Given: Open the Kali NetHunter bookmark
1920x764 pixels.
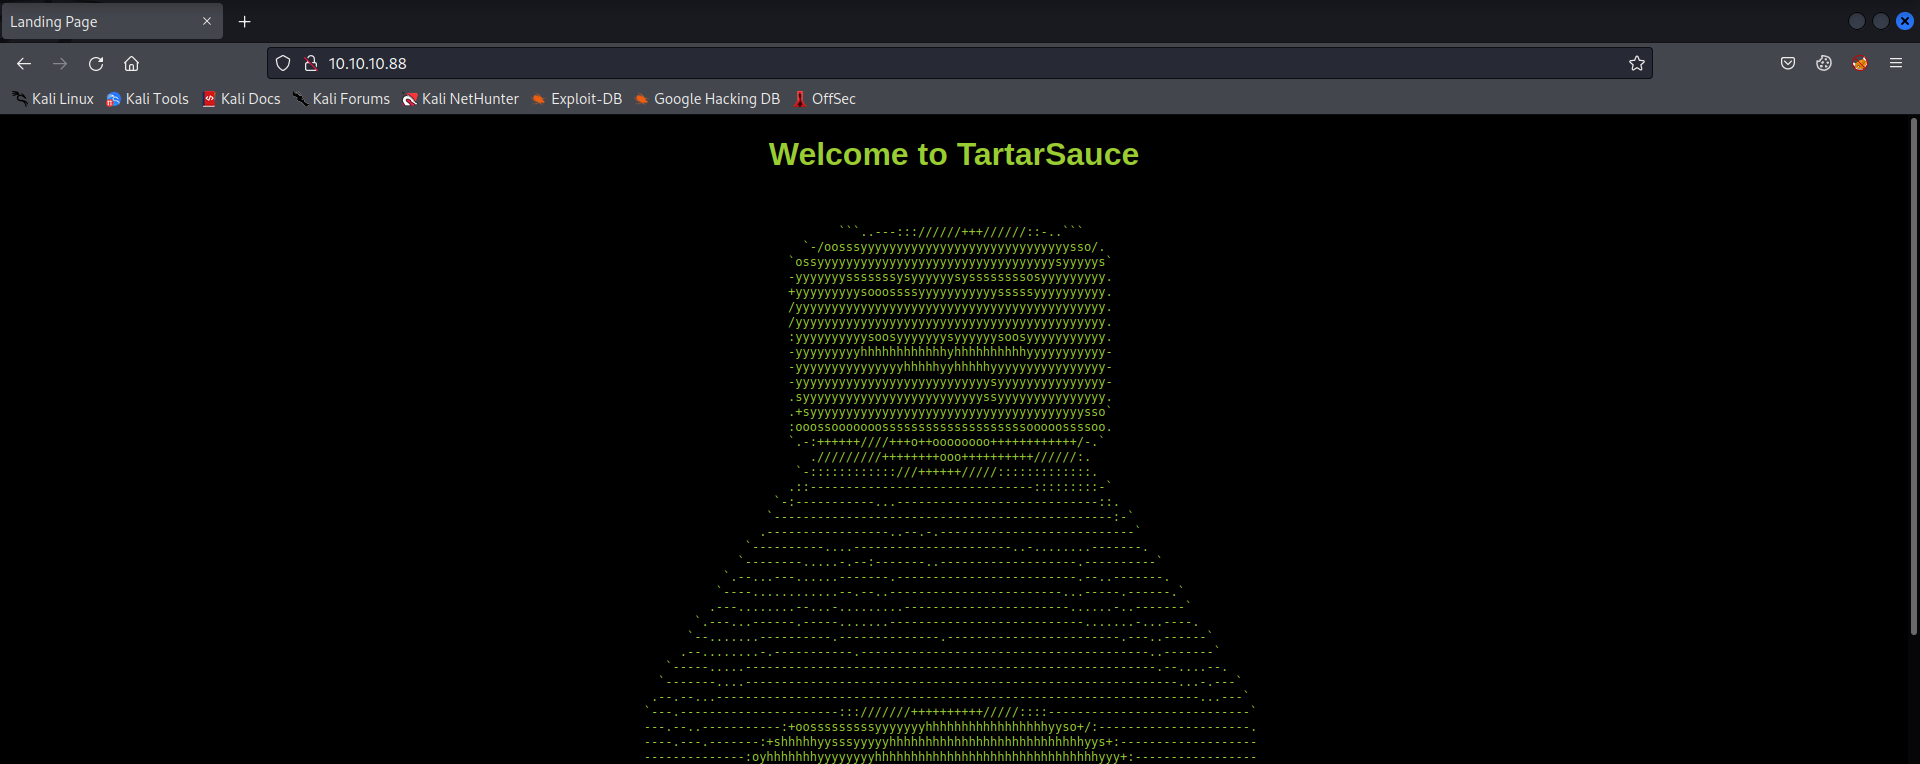Looking at the screenshot, I should 460,99.
